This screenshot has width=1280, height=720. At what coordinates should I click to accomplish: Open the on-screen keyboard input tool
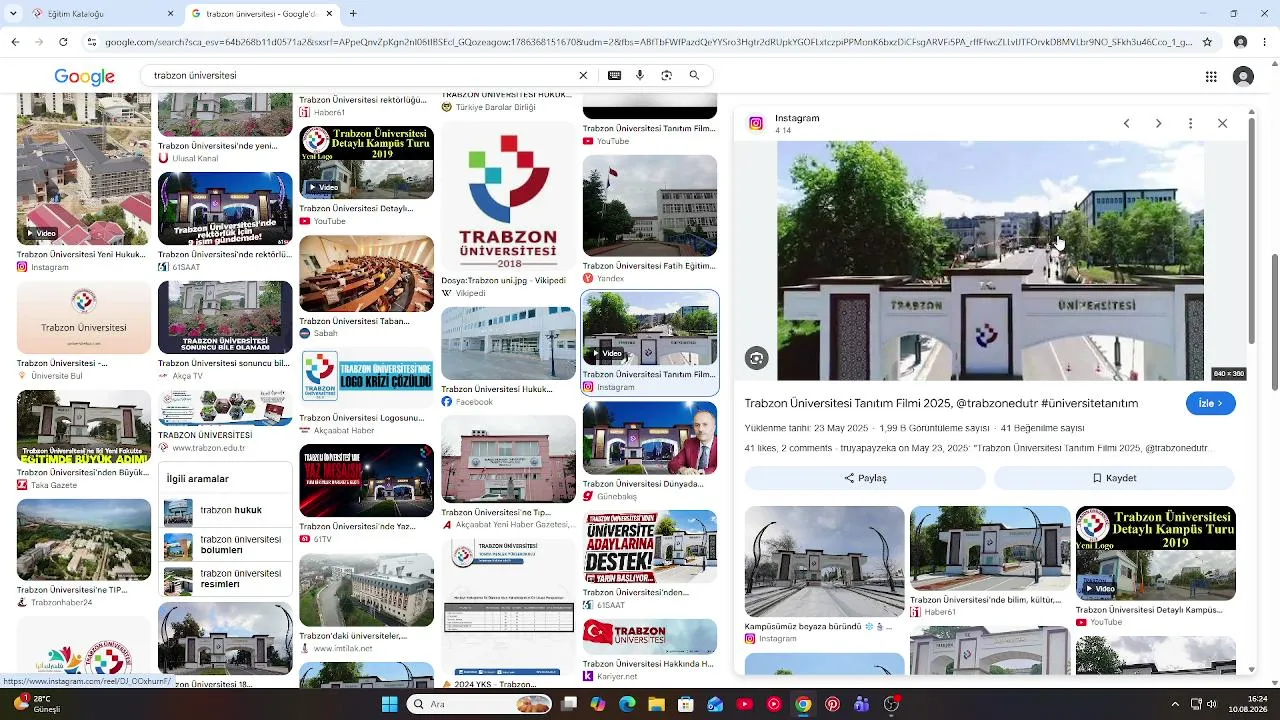(x=614, y=76)
